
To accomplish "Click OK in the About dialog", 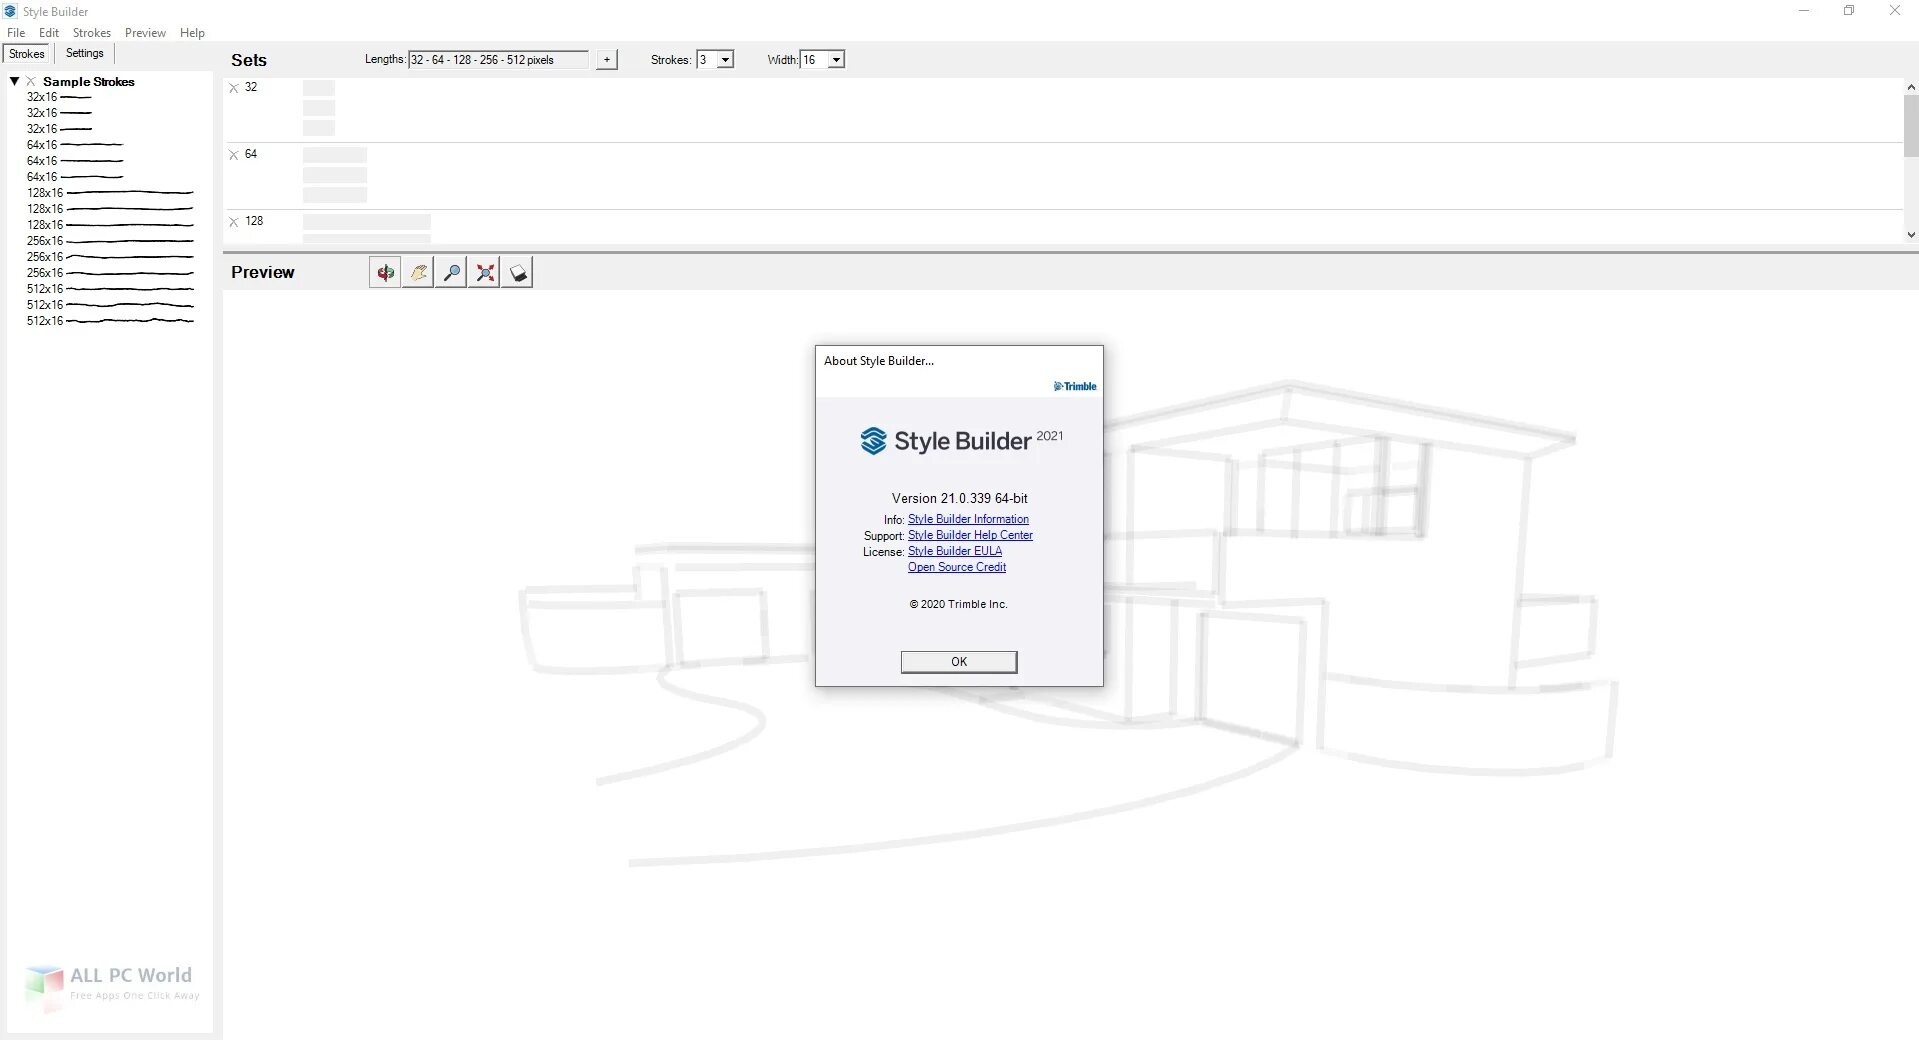I will [x=959, y=662].
